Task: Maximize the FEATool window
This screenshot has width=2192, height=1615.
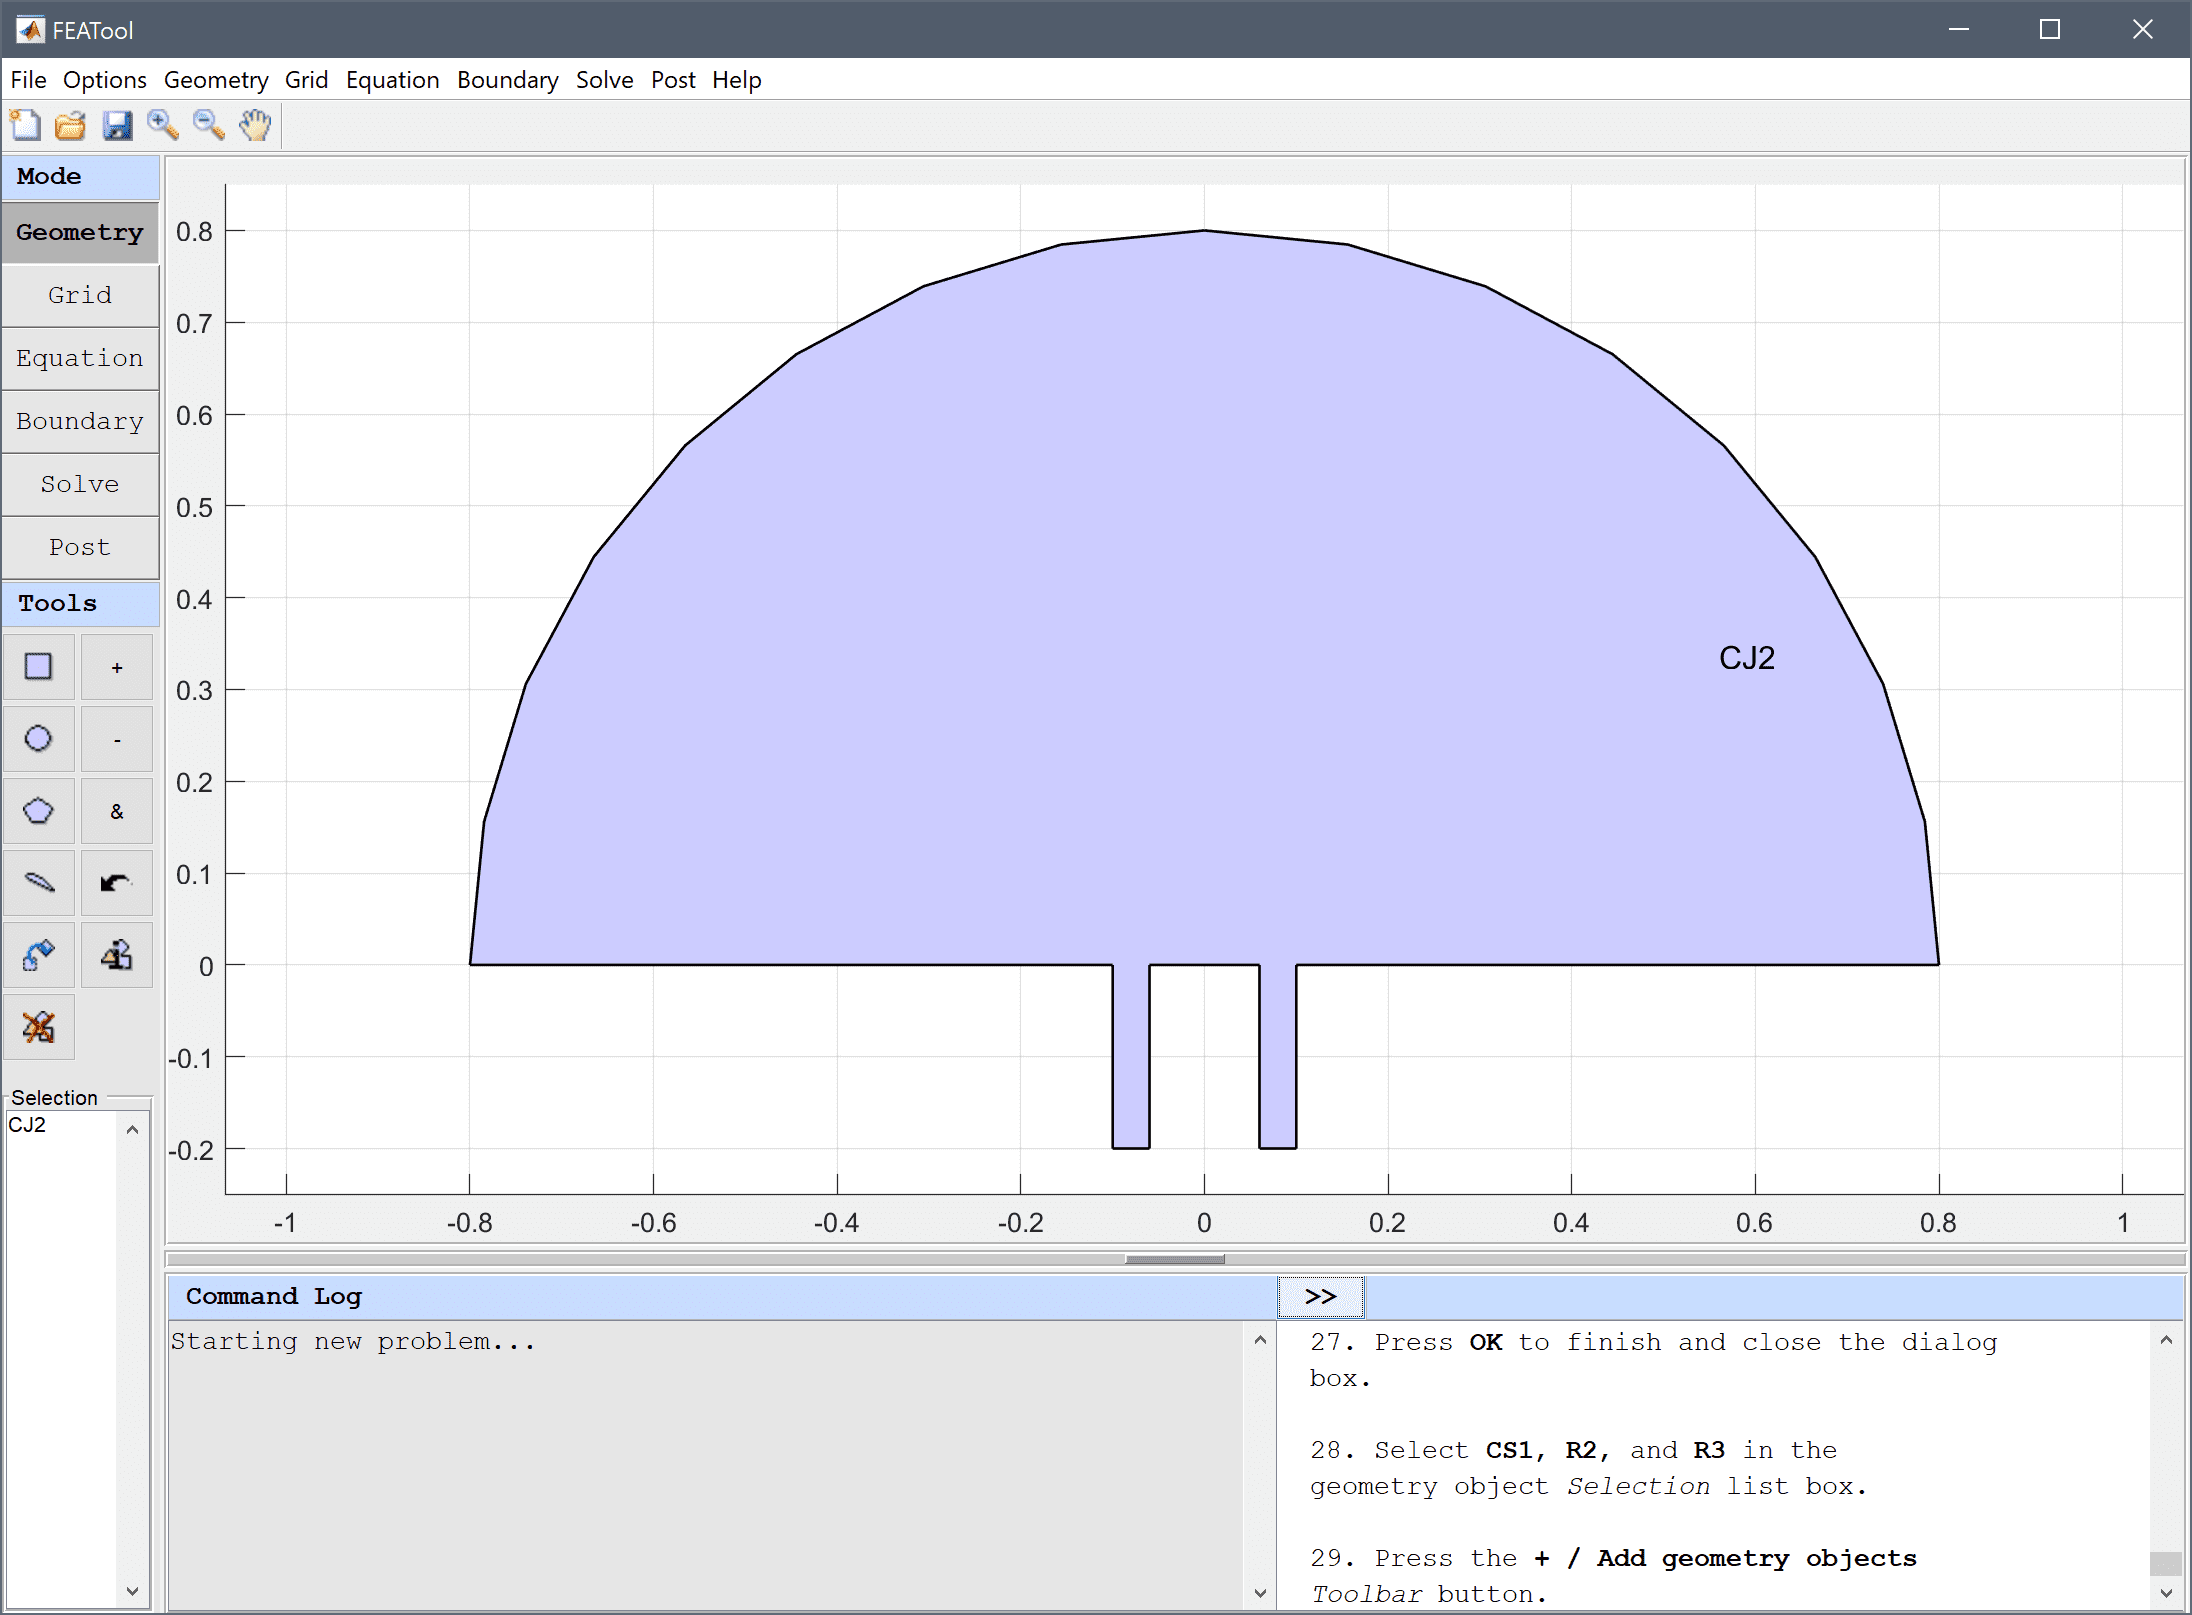Action: tap(2050, 29)
